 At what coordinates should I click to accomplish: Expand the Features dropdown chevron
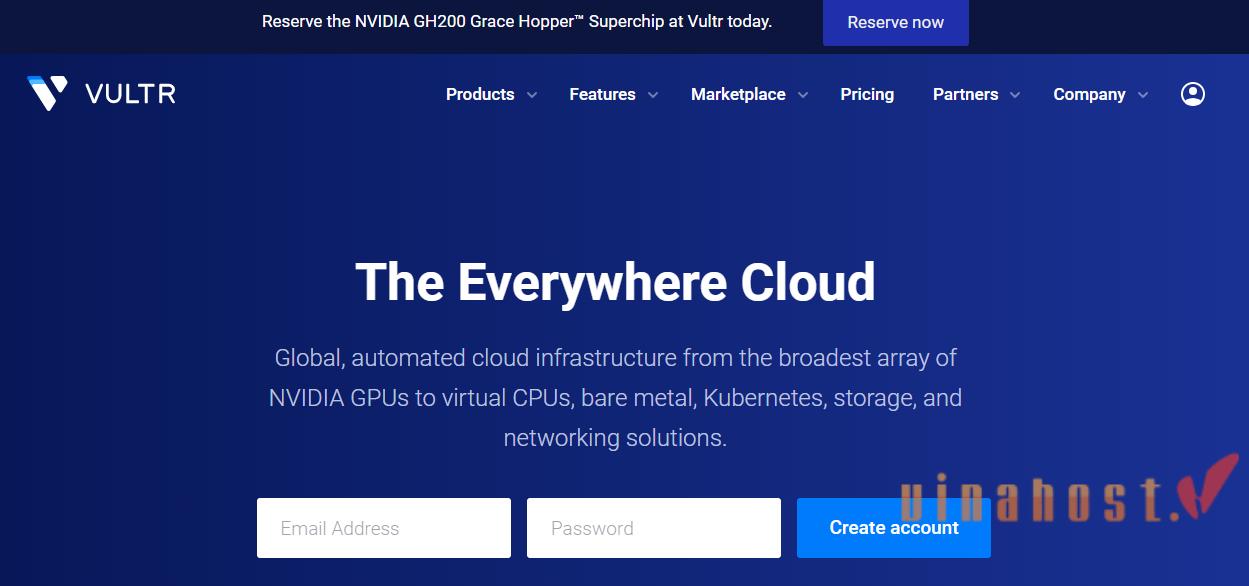(x=653, y=95)
